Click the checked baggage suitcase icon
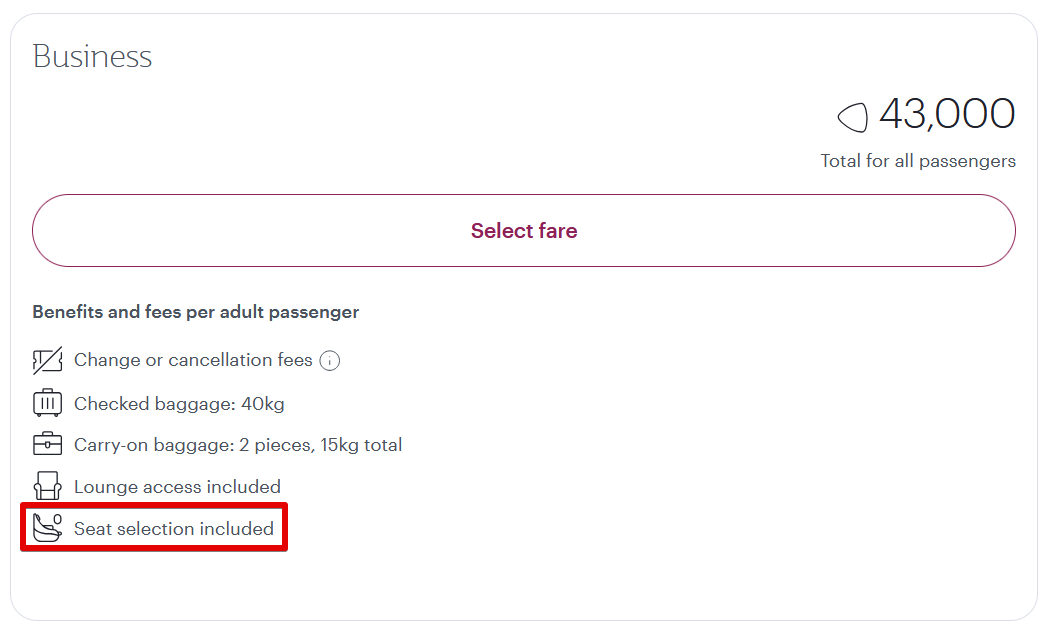This screenshot has height=629, width=1046. click(47, 404)
